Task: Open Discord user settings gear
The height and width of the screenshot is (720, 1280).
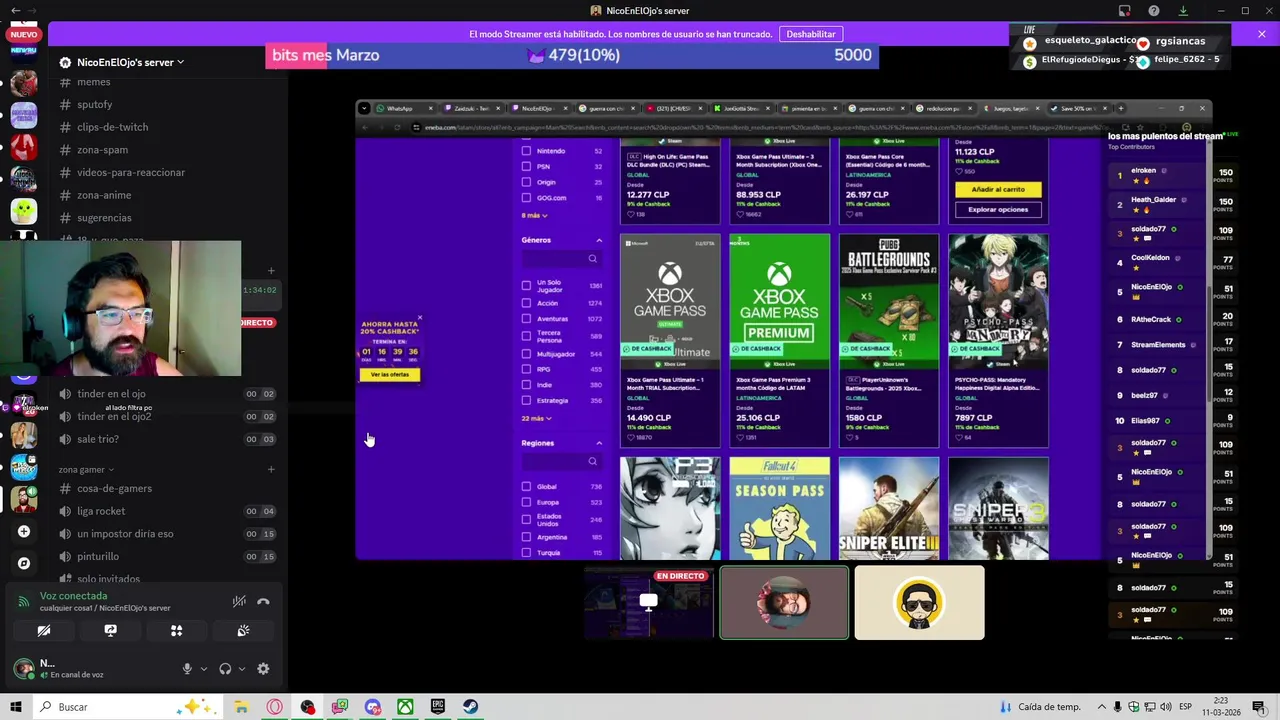Action: [263, 669]
